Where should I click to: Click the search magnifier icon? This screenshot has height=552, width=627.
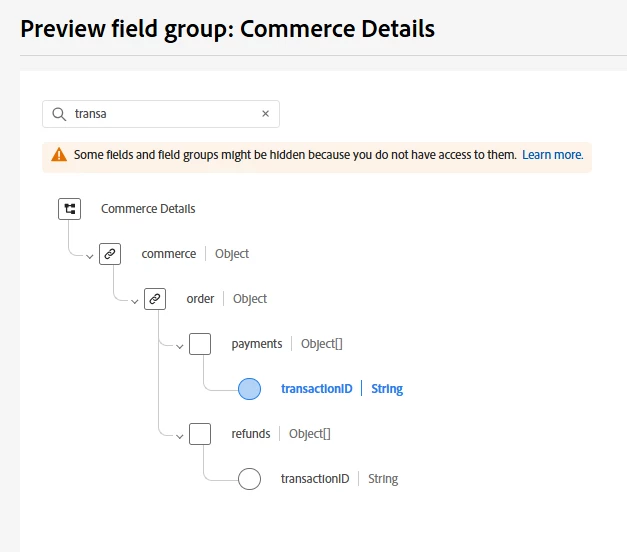[x=59, y=114]
